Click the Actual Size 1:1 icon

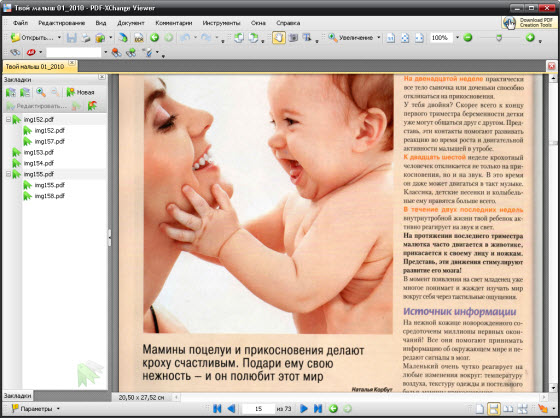tap(391, 38)
